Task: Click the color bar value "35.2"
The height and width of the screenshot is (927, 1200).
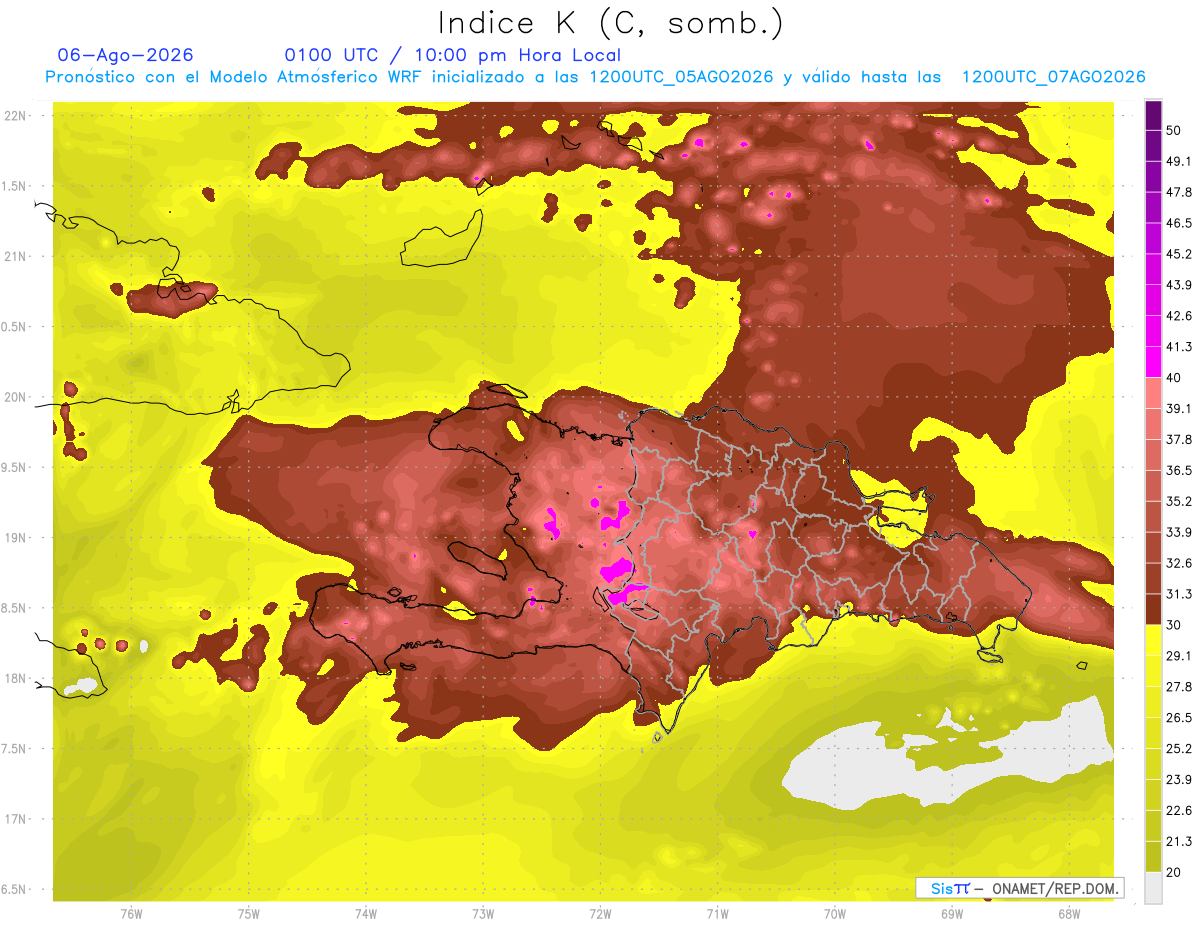Action: point(1178,501)
